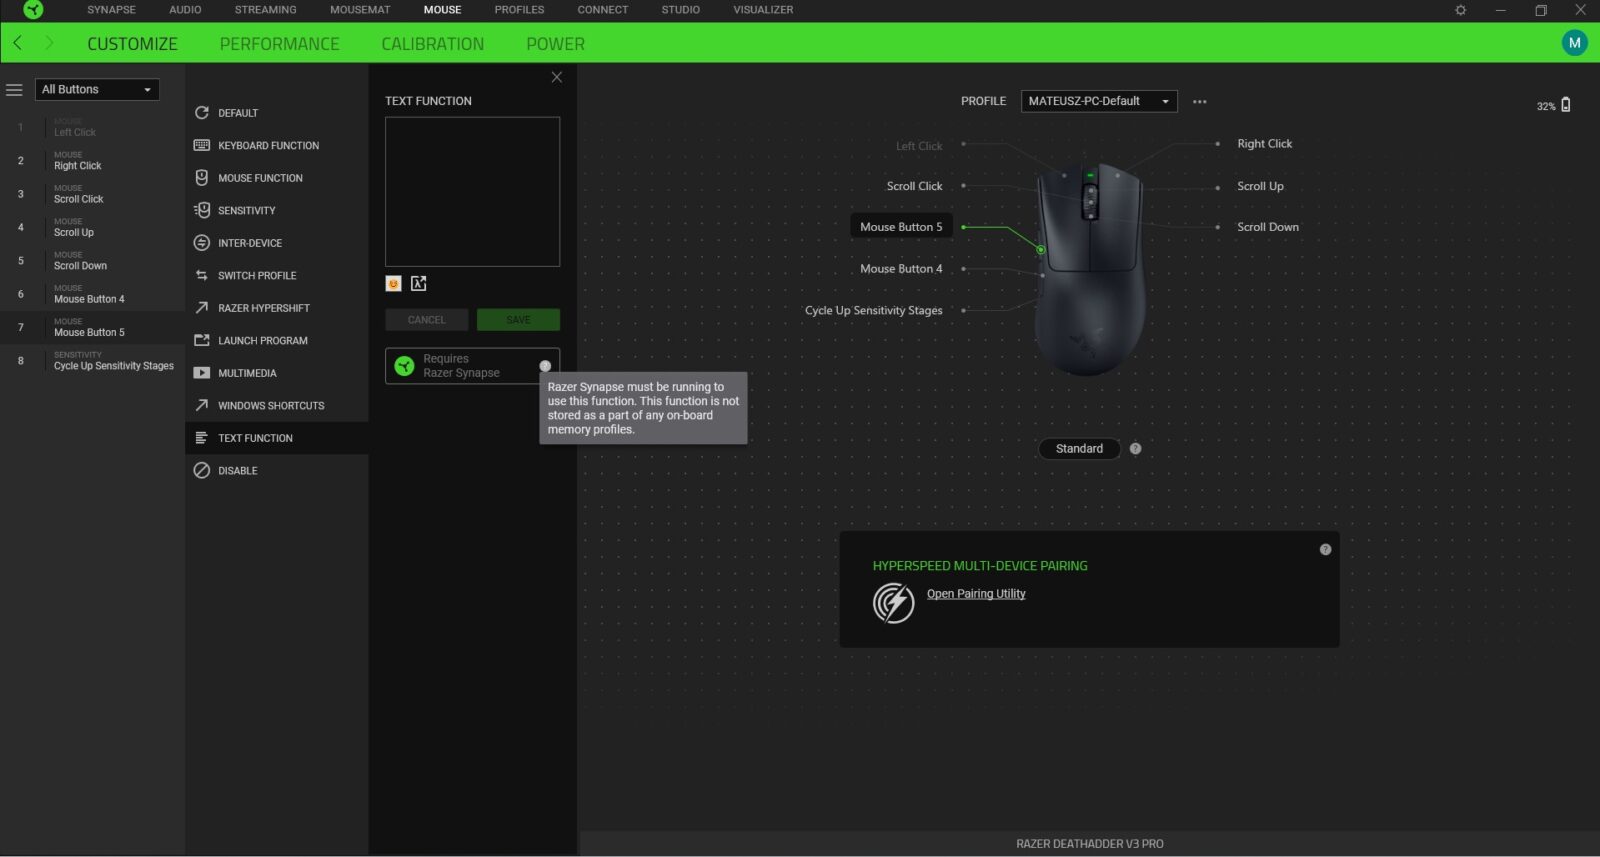Click the special character insert icon
The height and width of the screenshot is (857, 1600).
[419, 284]
